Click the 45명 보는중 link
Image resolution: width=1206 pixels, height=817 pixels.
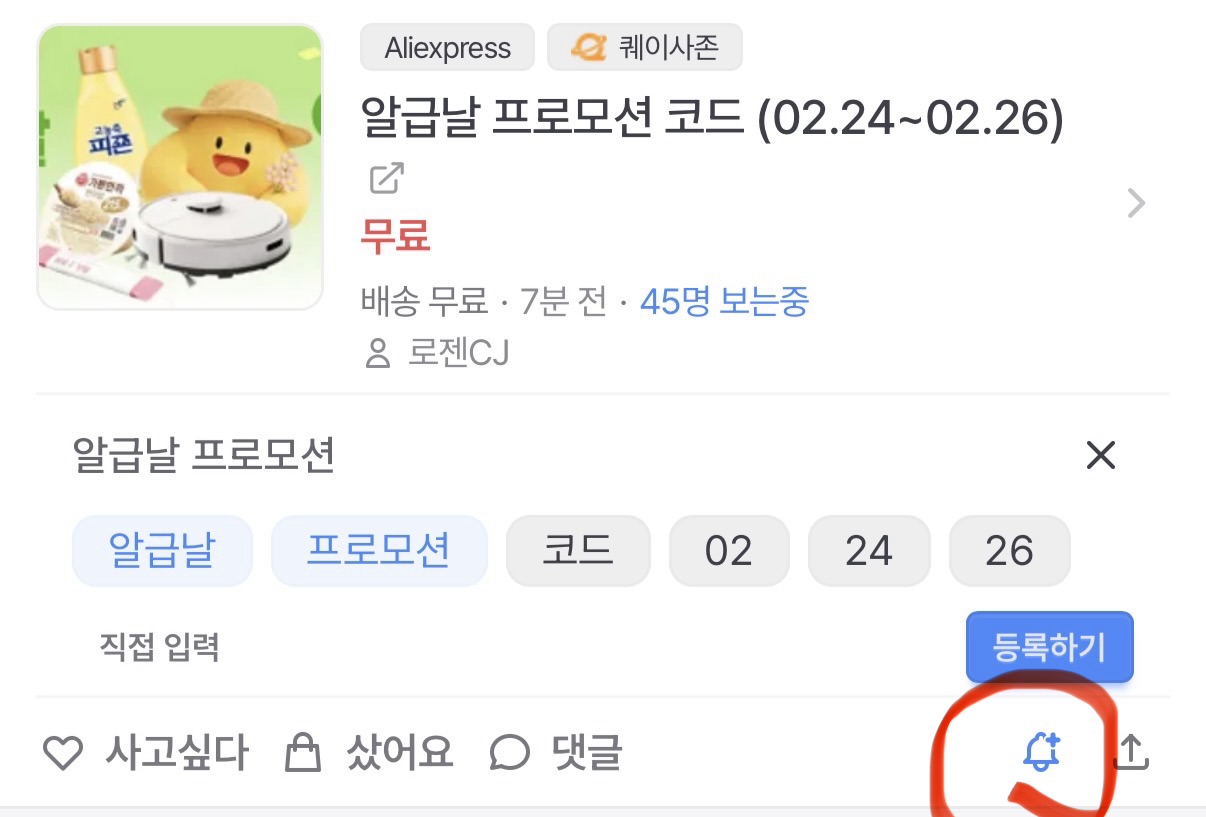724,301
